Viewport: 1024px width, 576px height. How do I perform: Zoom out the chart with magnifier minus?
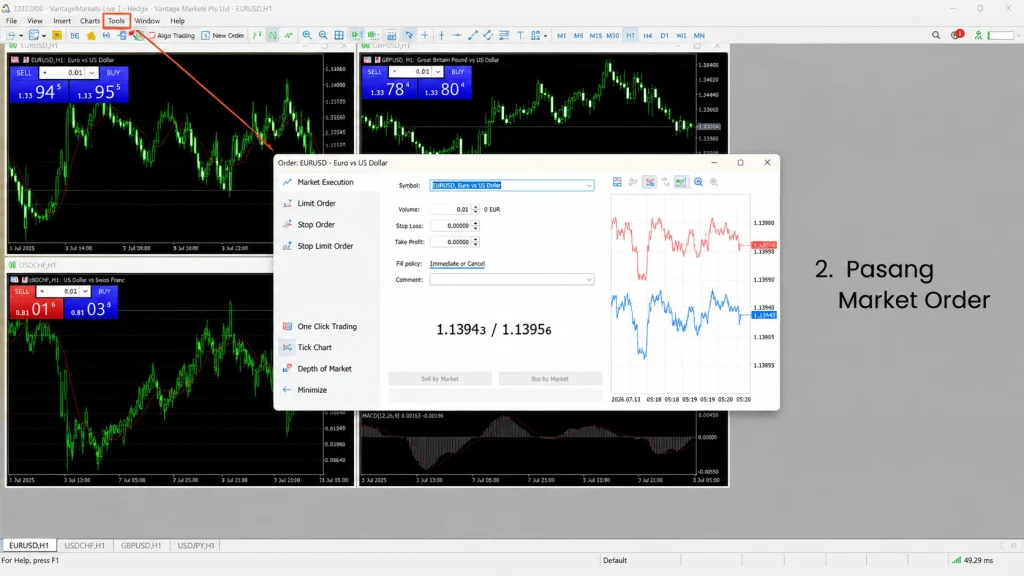pyautogui.click(x=323, y=35)
